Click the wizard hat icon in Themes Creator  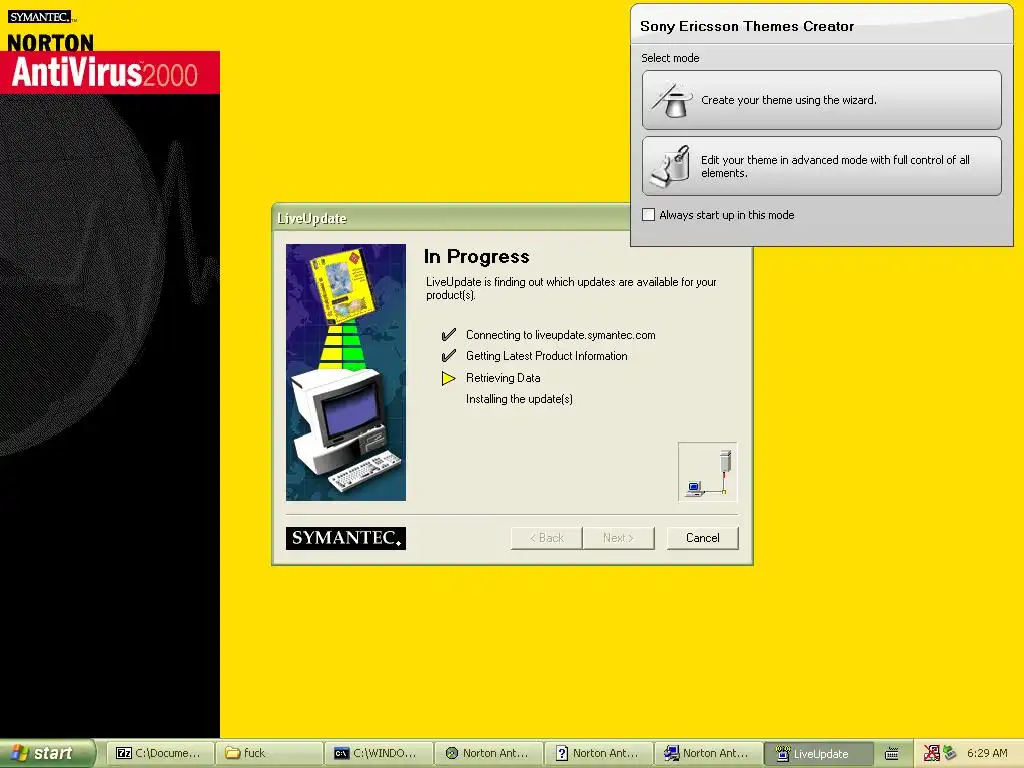pos(671,100)
